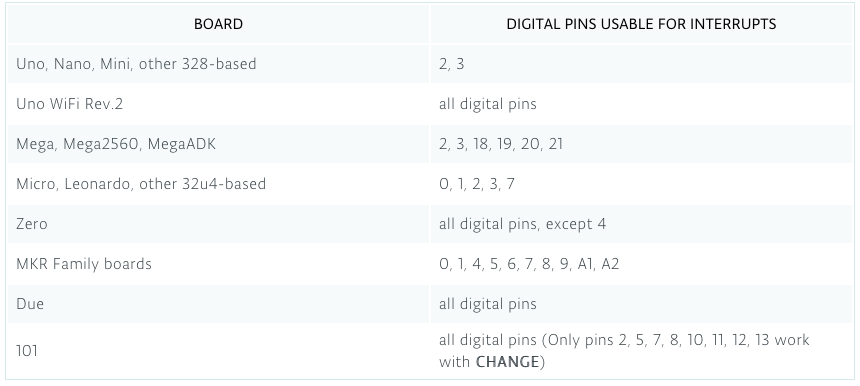Viewport: 860px width, 386px height.
Task: Select the MKR pins list ending in A2
Action: click(x=529, y=264)
